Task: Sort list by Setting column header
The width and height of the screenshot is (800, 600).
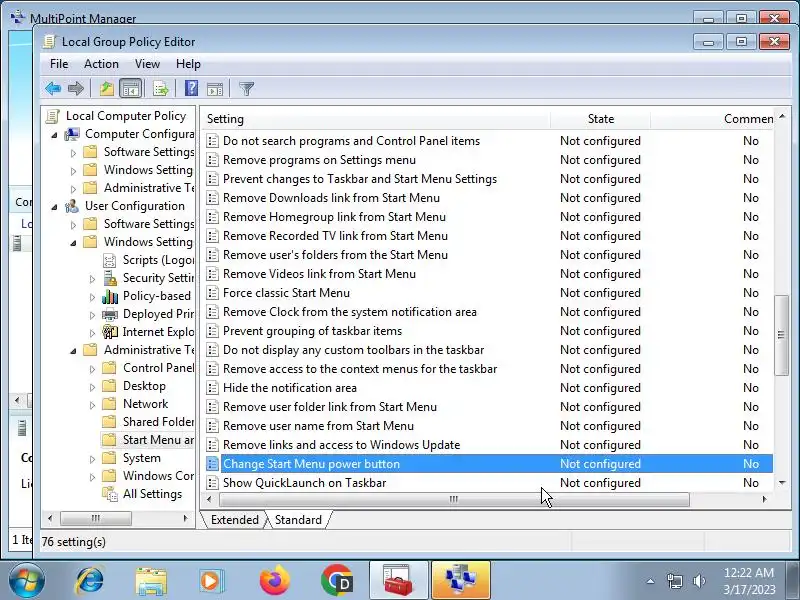Action: (377, 119)
